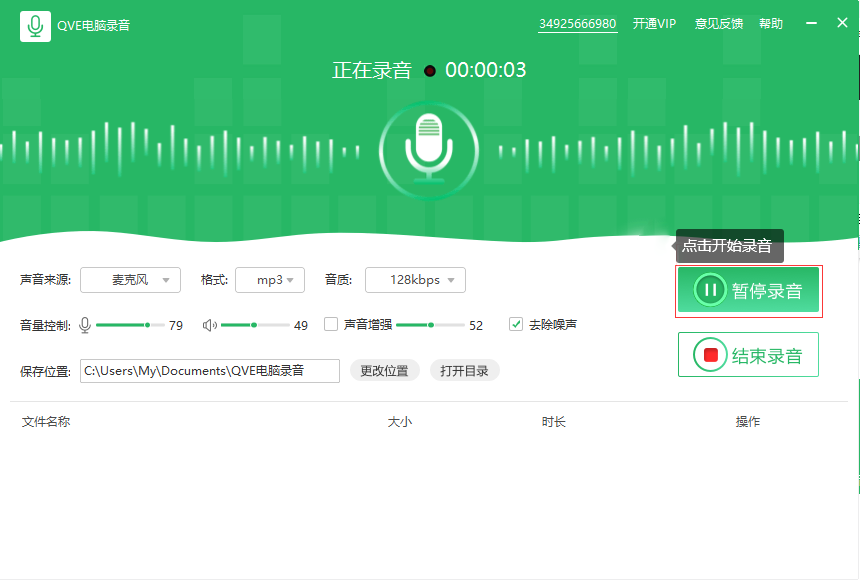The height and width of the screenshot is (580, 860).
Task: Click the red stop icon on 结束录音
Action: click(712, 353)
